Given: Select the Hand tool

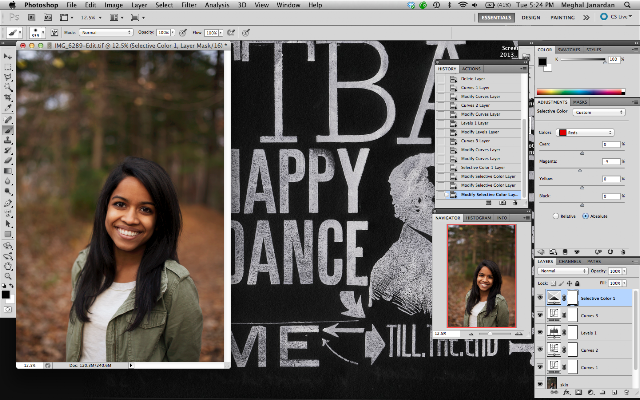Looking at the screenshot, I should [8, 266].
